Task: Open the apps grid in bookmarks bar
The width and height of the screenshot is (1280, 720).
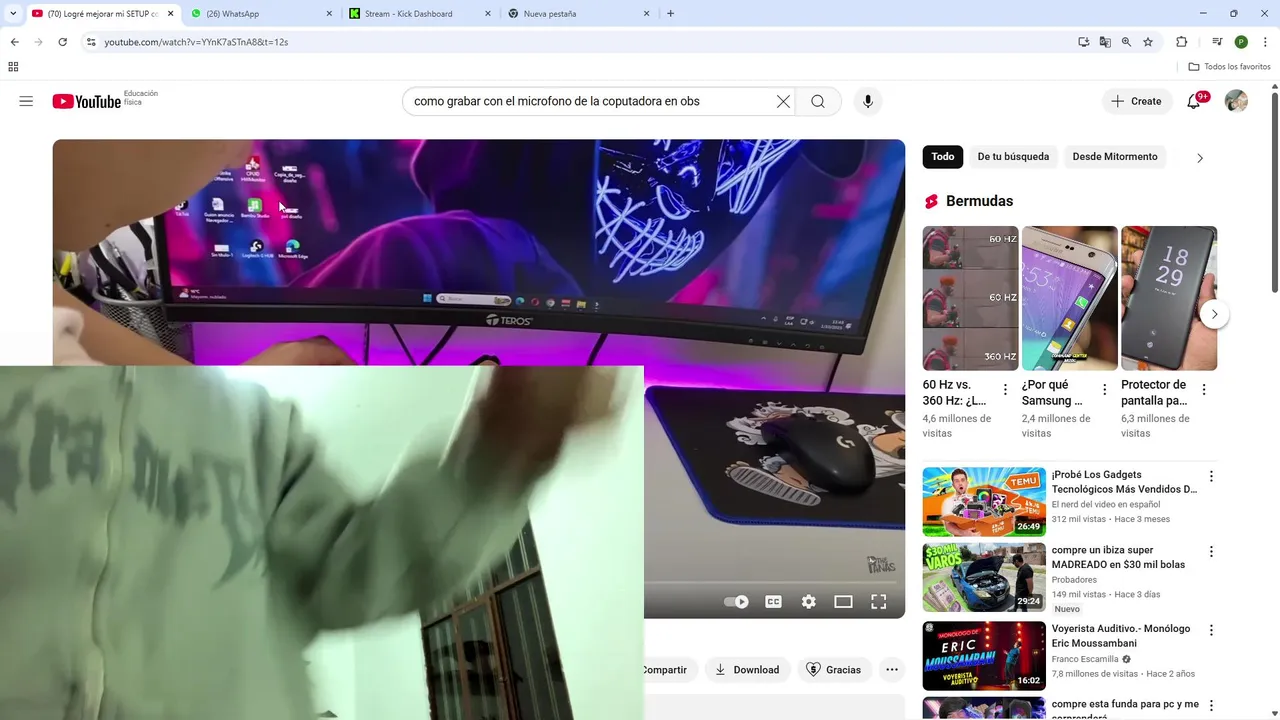Action: (13, 67)
